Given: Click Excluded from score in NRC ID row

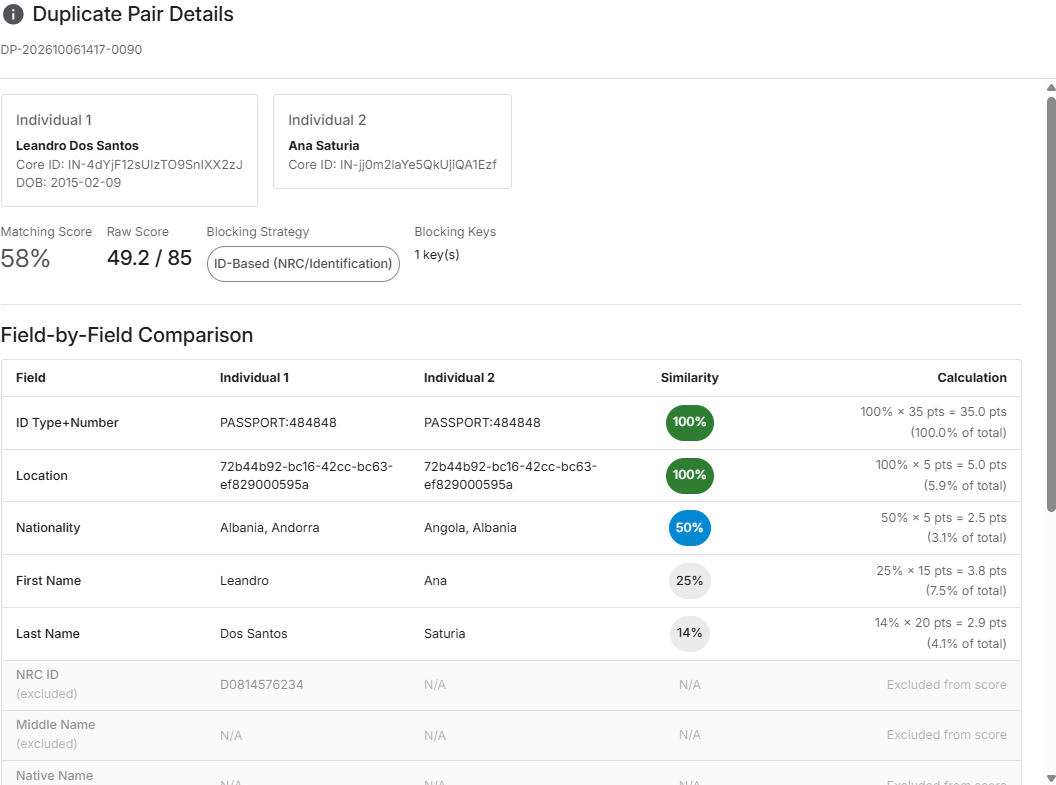Looking at the screenshot, I should 946,685.
